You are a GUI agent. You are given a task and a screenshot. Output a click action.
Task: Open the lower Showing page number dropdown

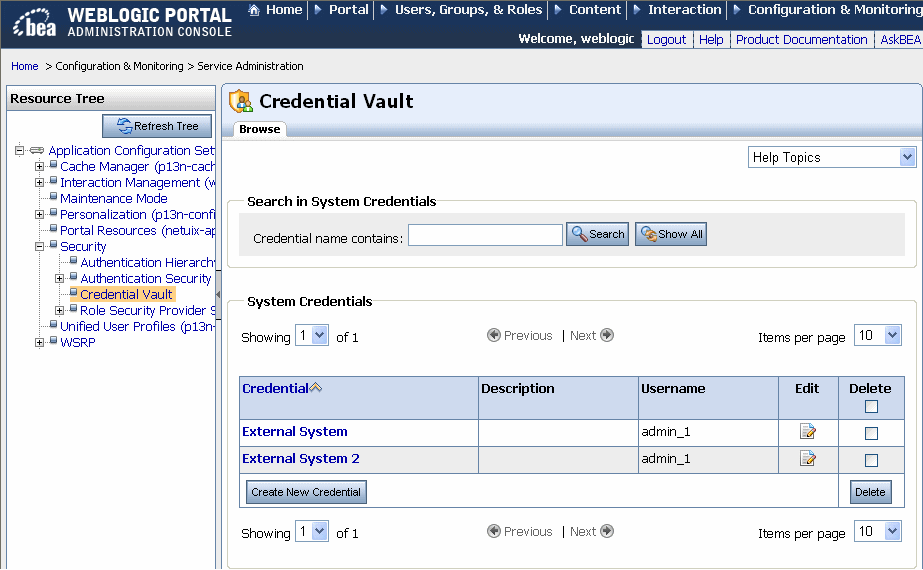[311, 532]
